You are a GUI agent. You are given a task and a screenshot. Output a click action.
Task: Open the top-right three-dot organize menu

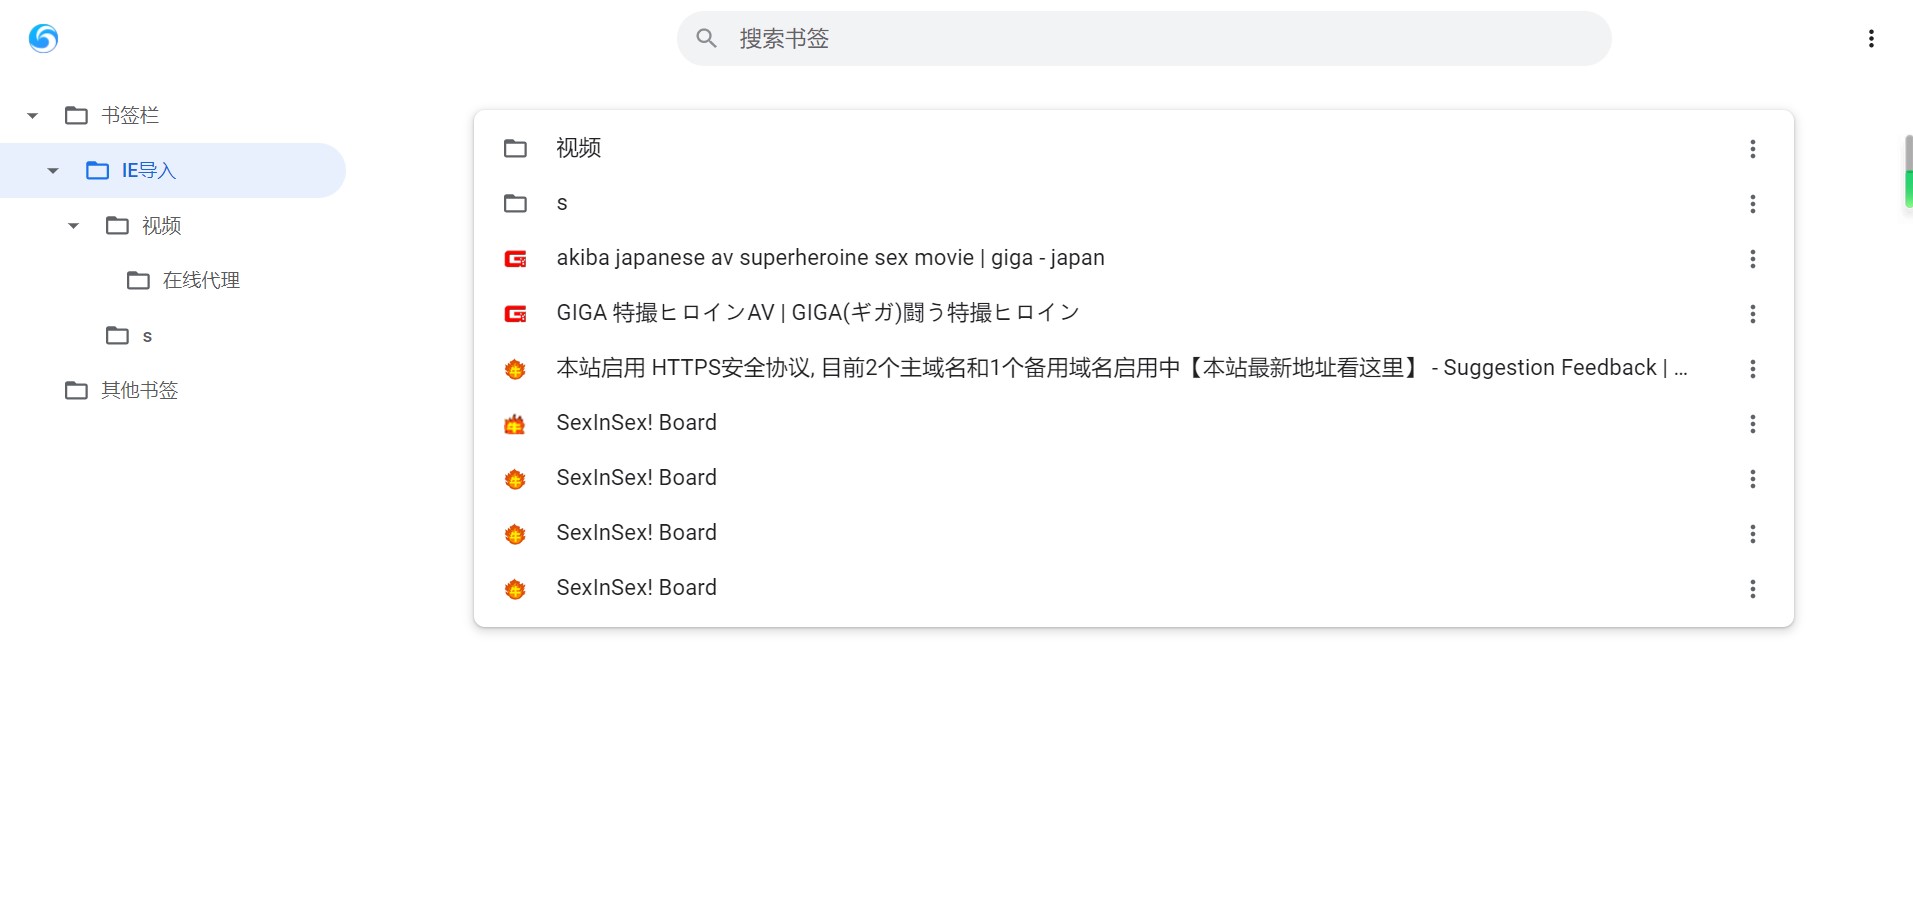click(x=1871, y=38)
